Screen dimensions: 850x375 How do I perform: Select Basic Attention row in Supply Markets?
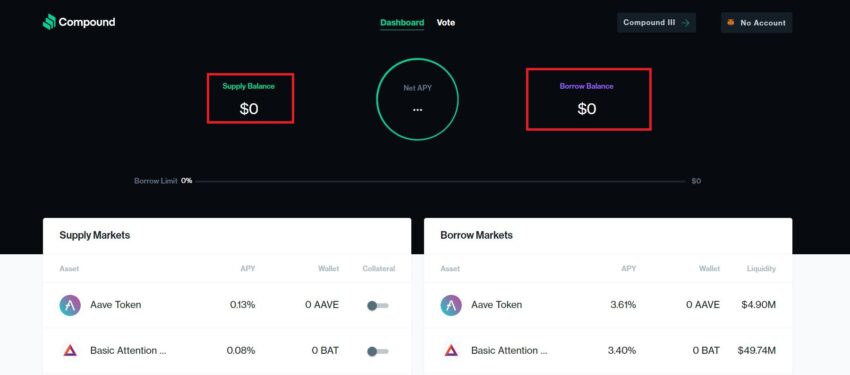click(227, 351)
